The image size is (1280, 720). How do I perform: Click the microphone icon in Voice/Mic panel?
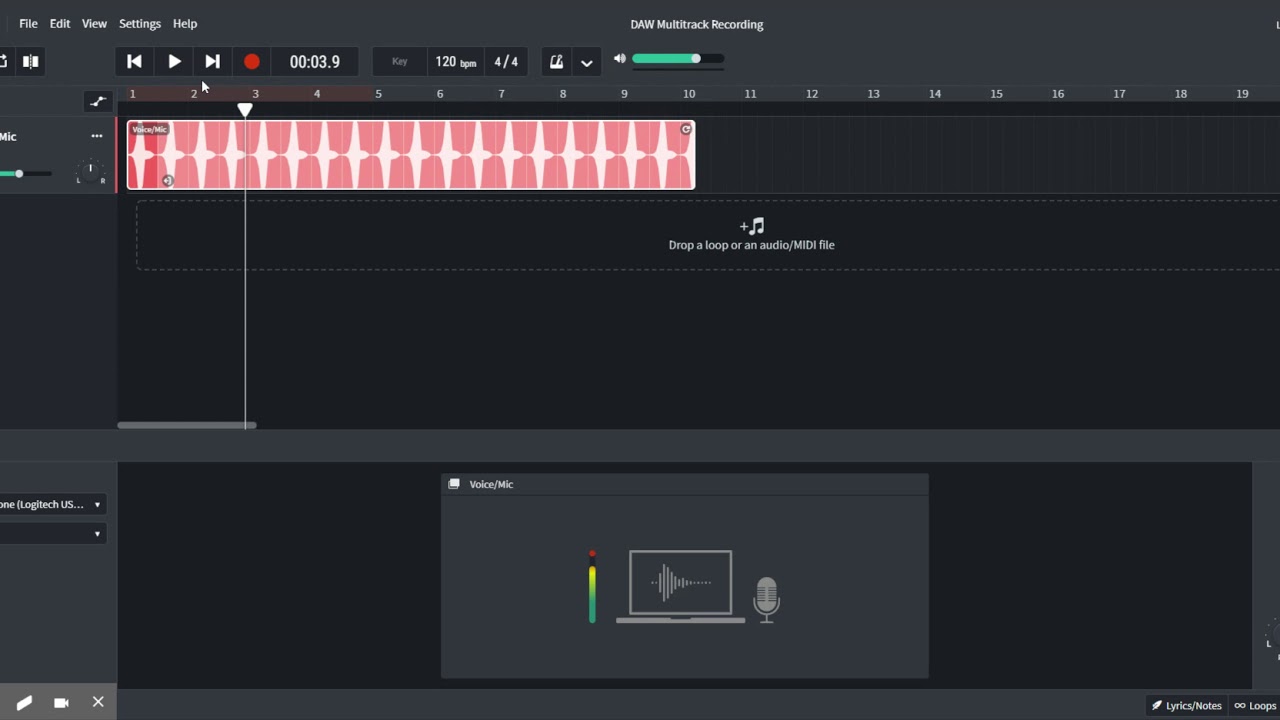coord(766,600)
